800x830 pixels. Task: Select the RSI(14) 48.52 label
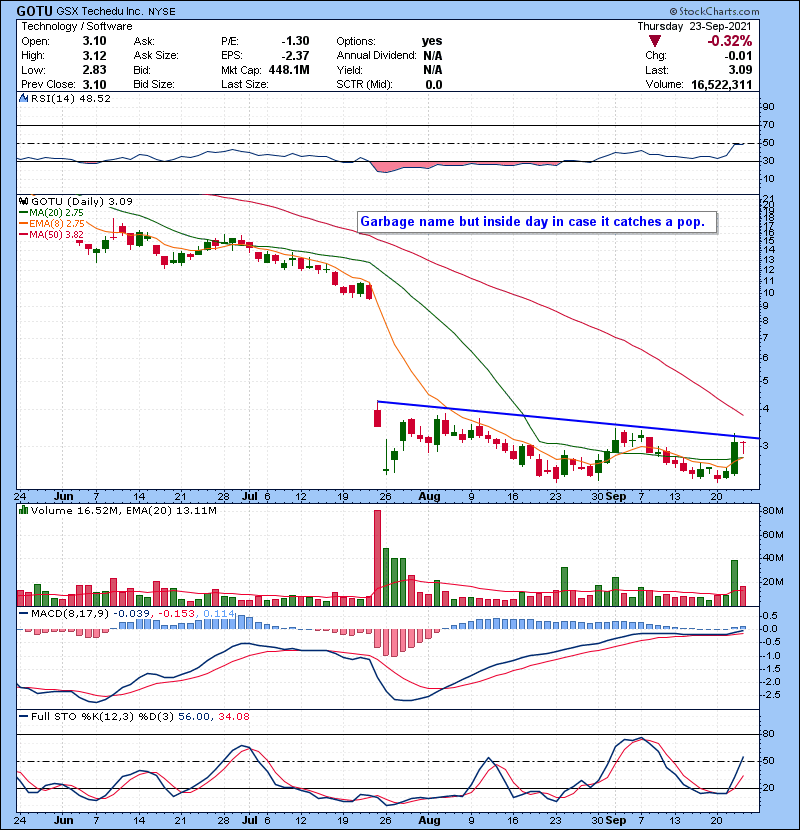(x=71, y=98)
